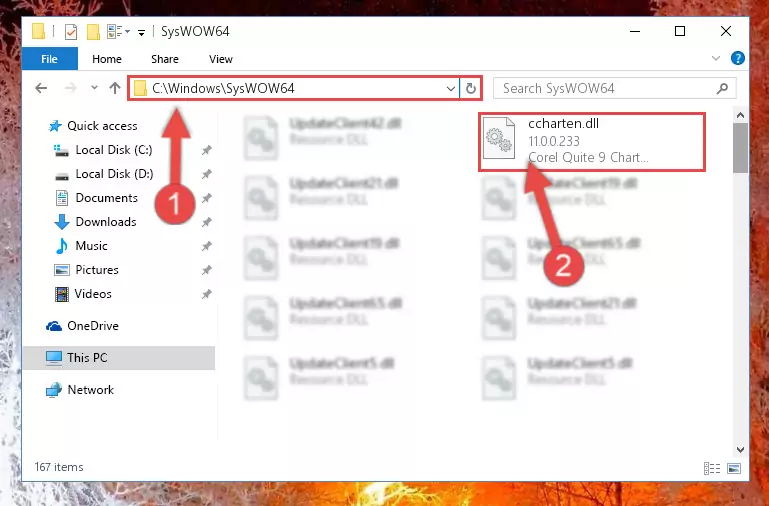769x506 pixels.
Task: Click the pin icon beside Downloads
Action: coord(207,222)
